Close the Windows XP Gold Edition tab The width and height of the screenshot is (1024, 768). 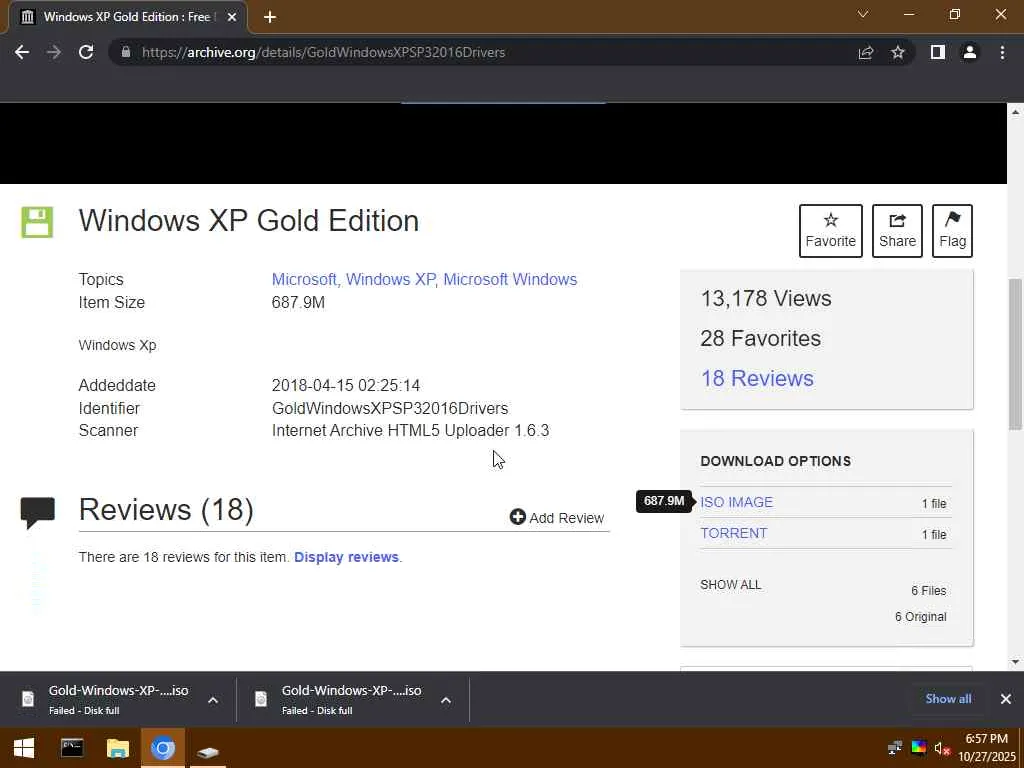pyautogui.click(x=231, y=17)
